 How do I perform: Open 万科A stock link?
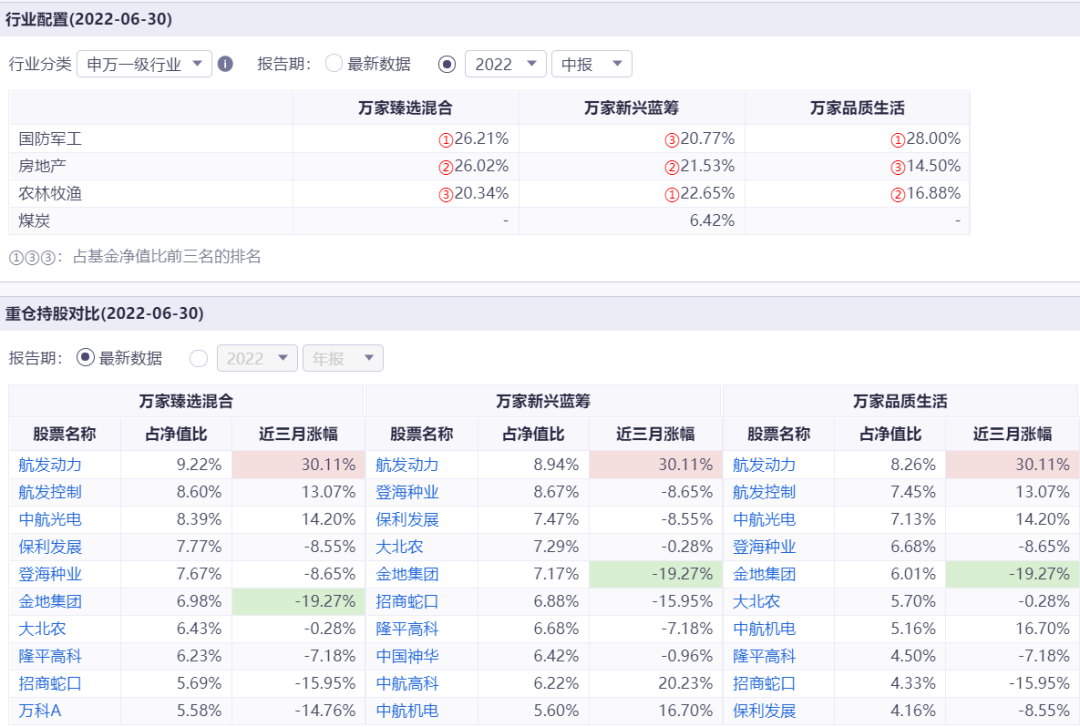[x=40, y=710]
